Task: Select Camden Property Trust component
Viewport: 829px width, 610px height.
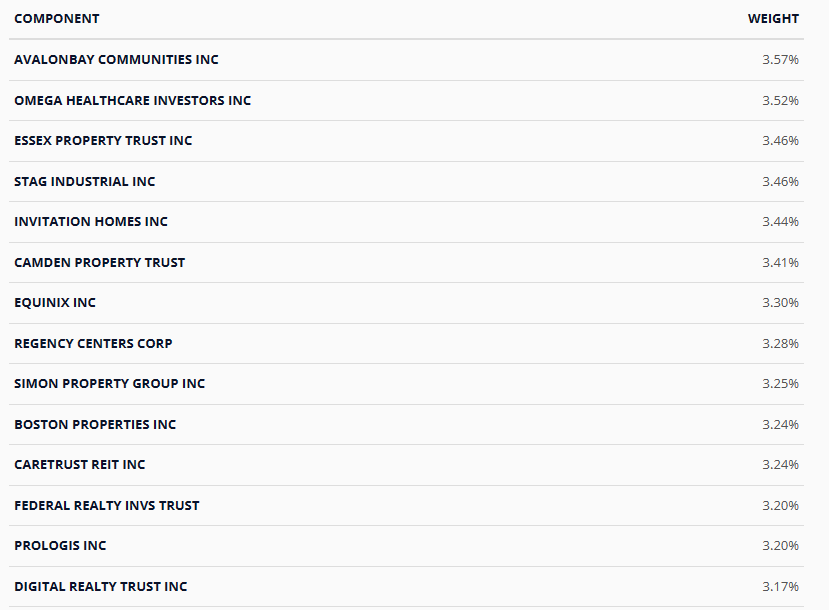Action: tap(100, 263)
